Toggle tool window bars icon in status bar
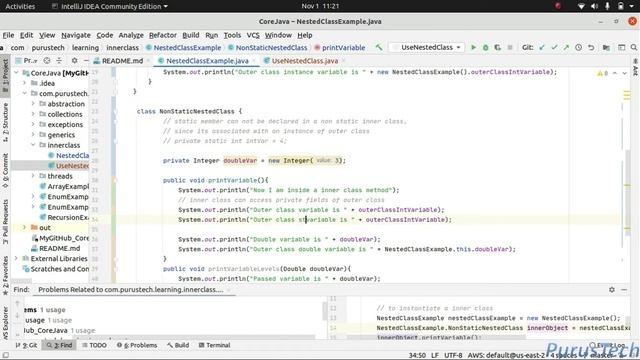640x360 pixels. point(5,355)
